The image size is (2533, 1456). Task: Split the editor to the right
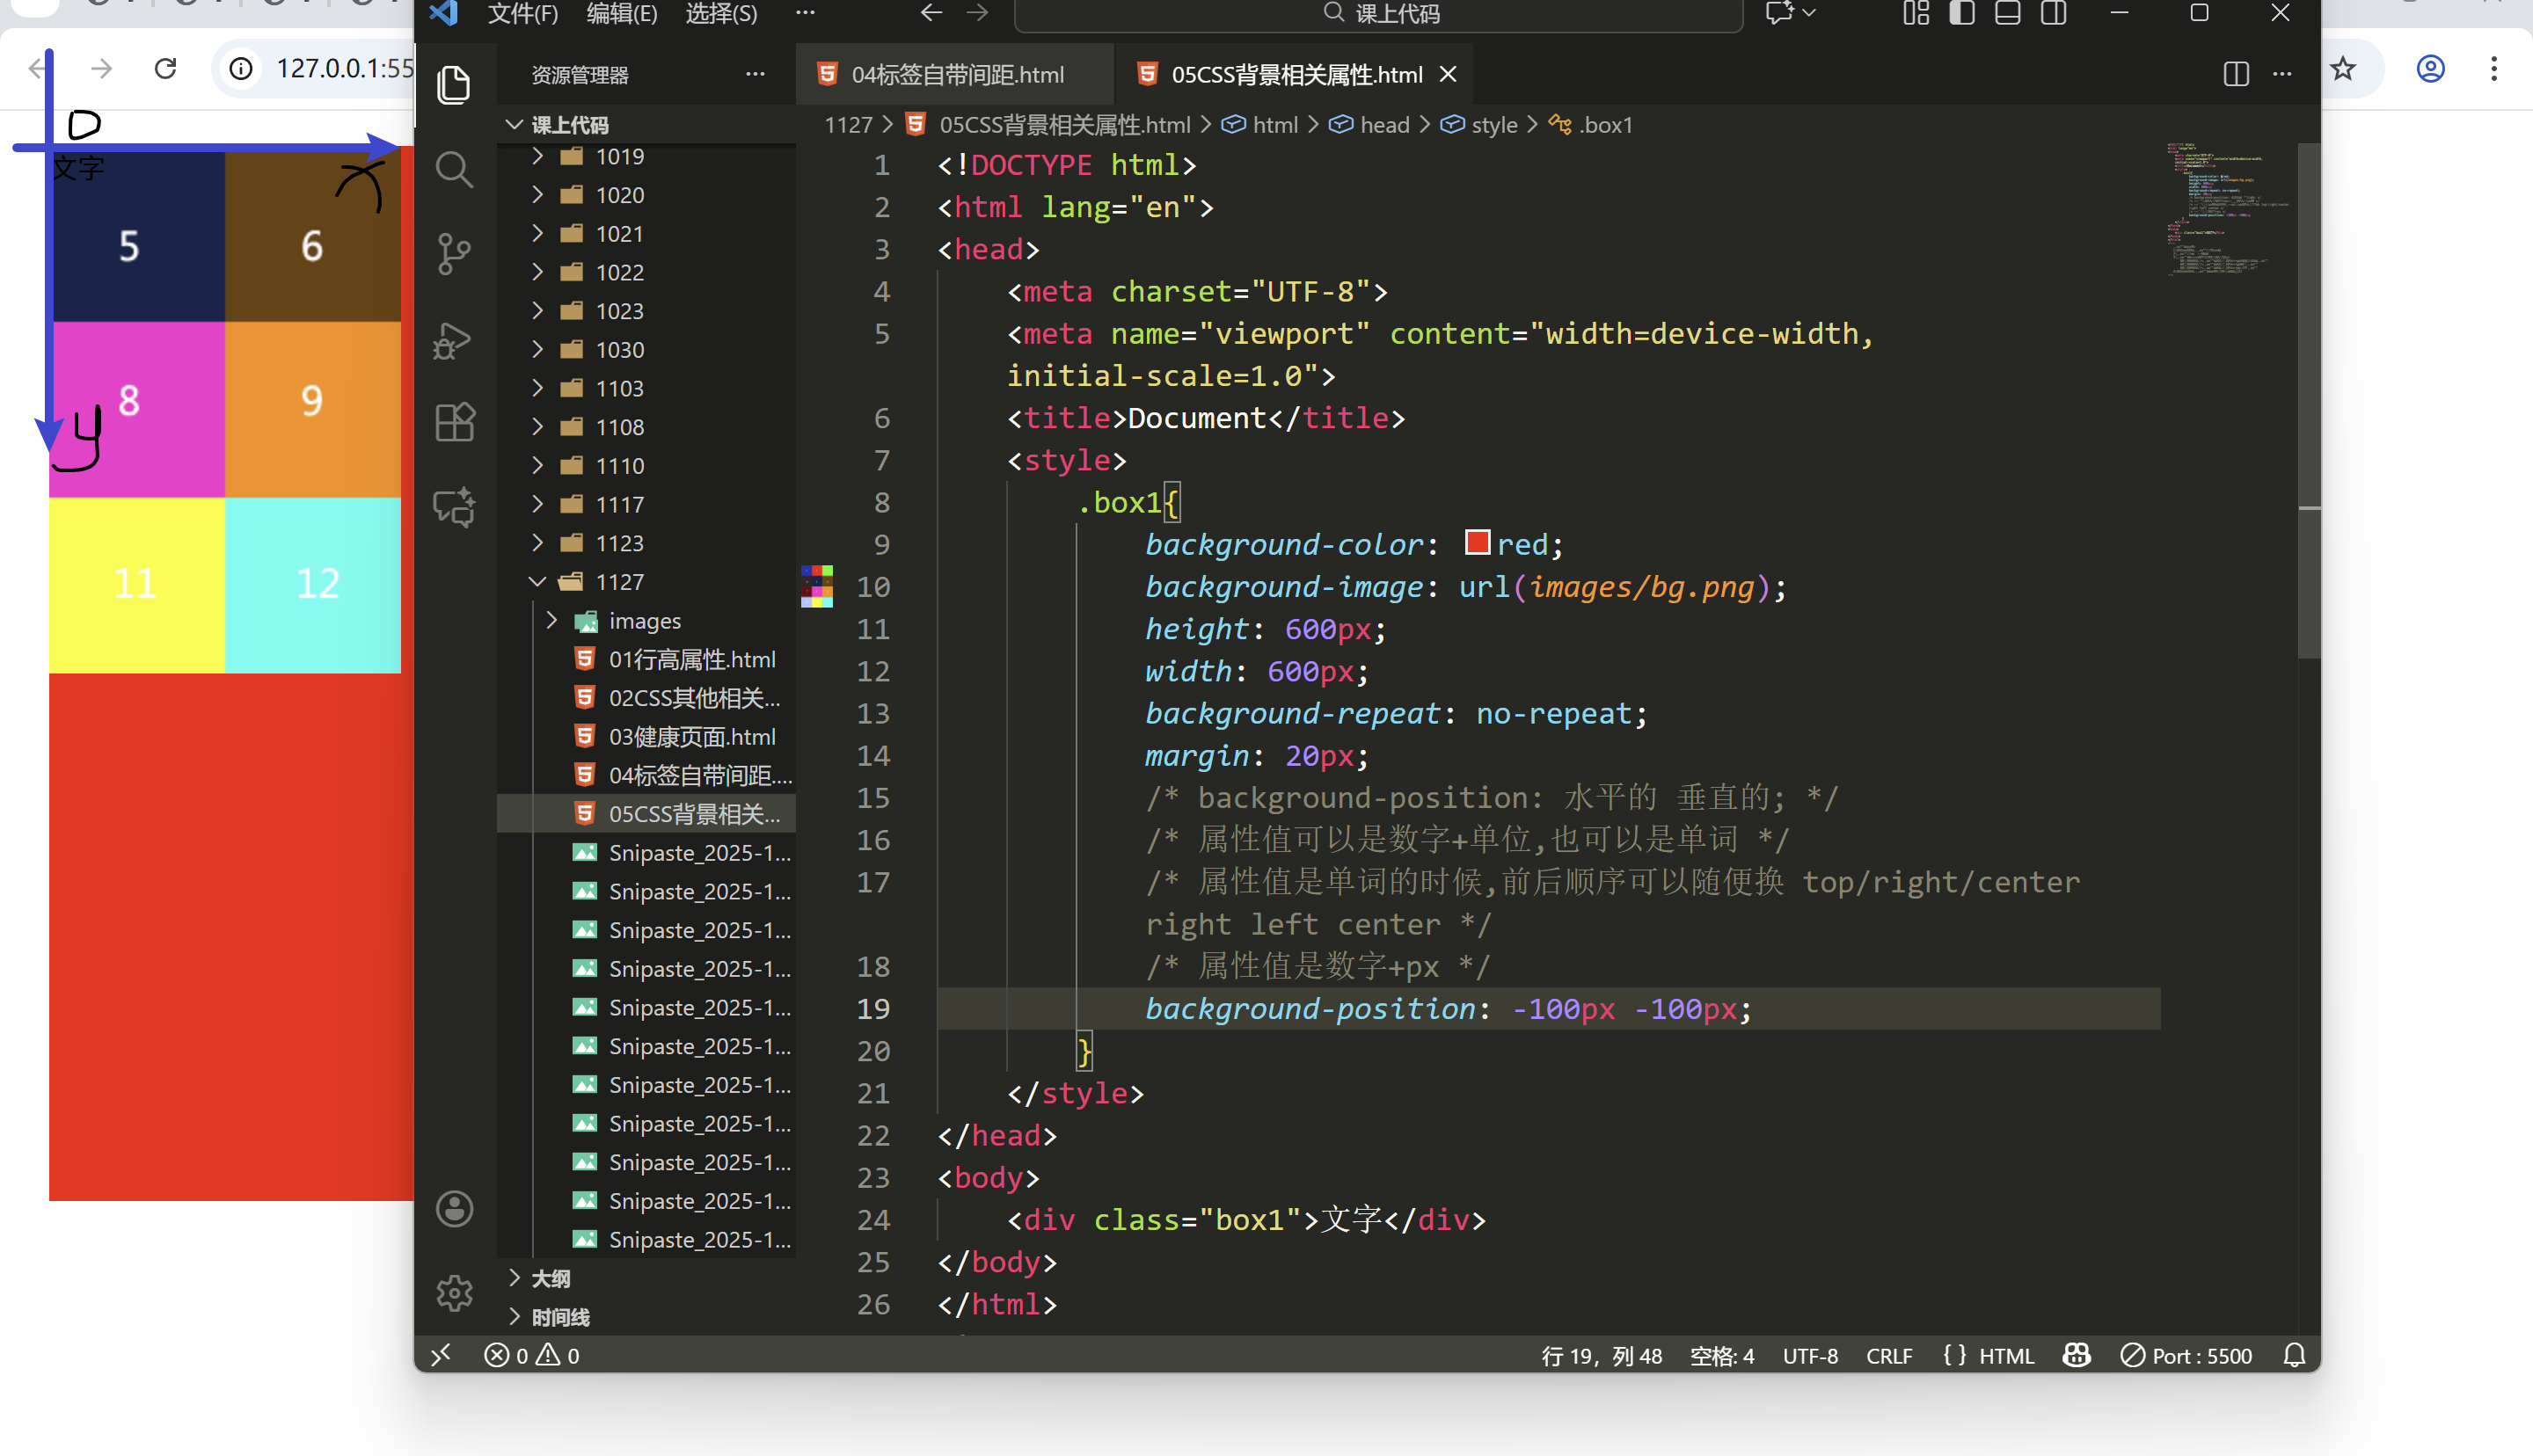[x=2236, y=74]
